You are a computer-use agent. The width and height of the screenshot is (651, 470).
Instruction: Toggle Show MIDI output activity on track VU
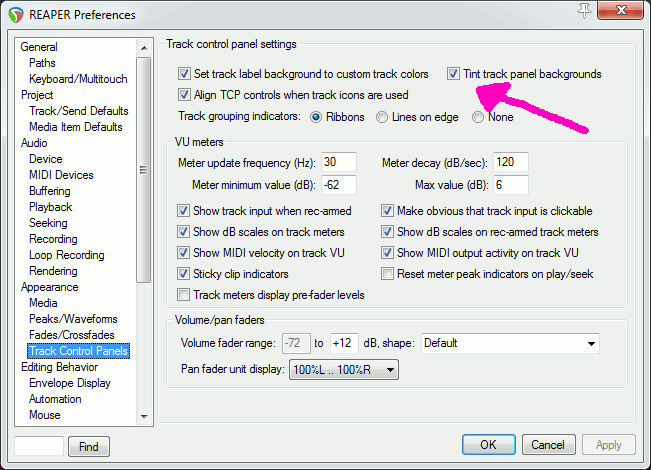click(387, 252)
